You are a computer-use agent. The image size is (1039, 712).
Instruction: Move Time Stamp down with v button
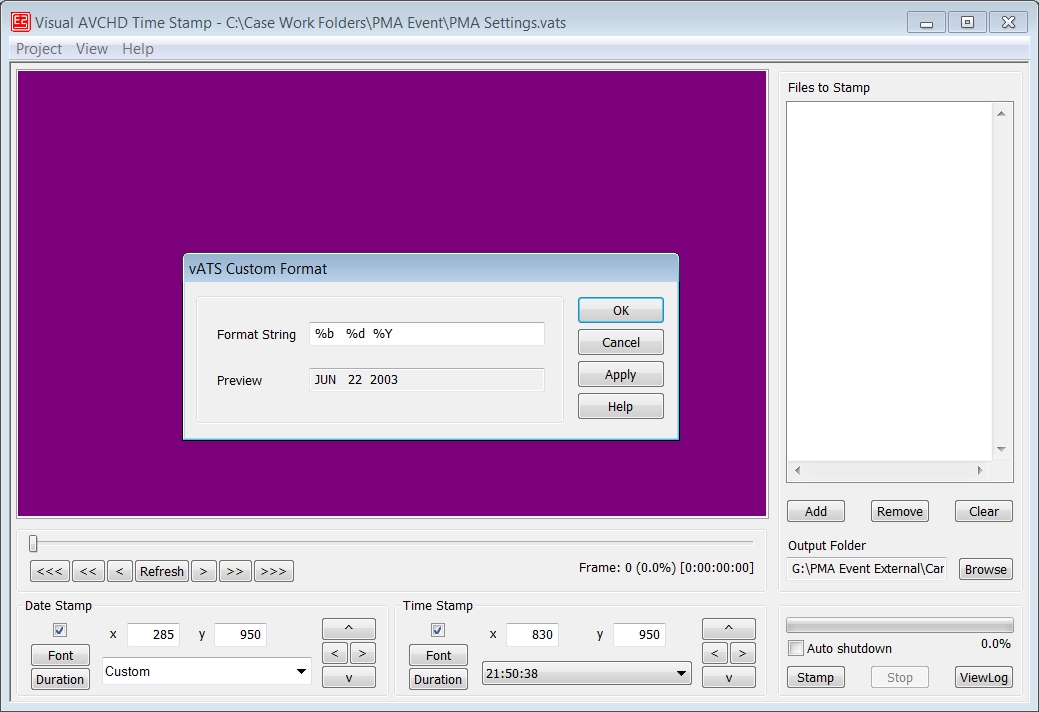[729, 678]
